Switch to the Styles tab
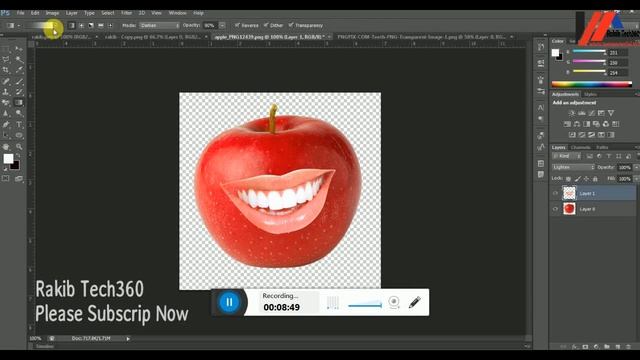Image resolution: width=640 pixels, height=360 pixels. [590, 94]
